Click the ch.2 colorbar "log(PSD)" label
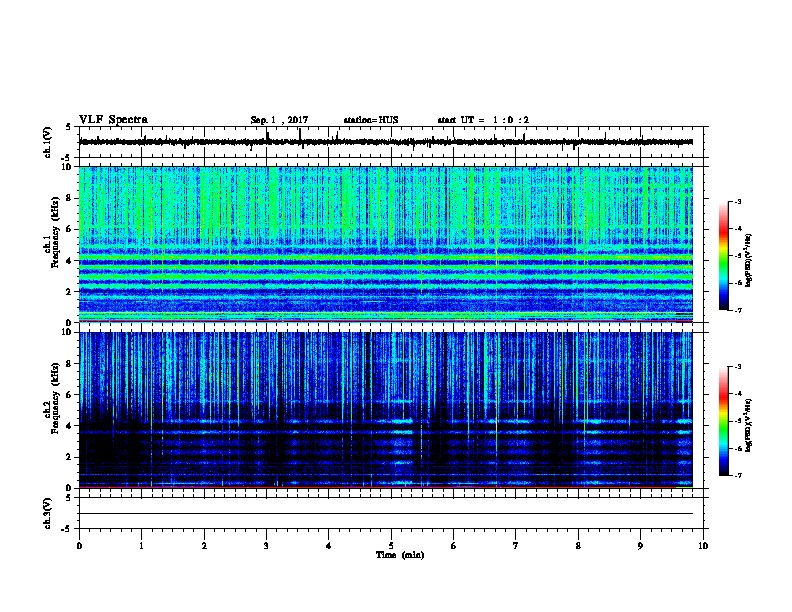Viewport: 792px width, 612px height. pyautogui.click(x=748, y=425)
